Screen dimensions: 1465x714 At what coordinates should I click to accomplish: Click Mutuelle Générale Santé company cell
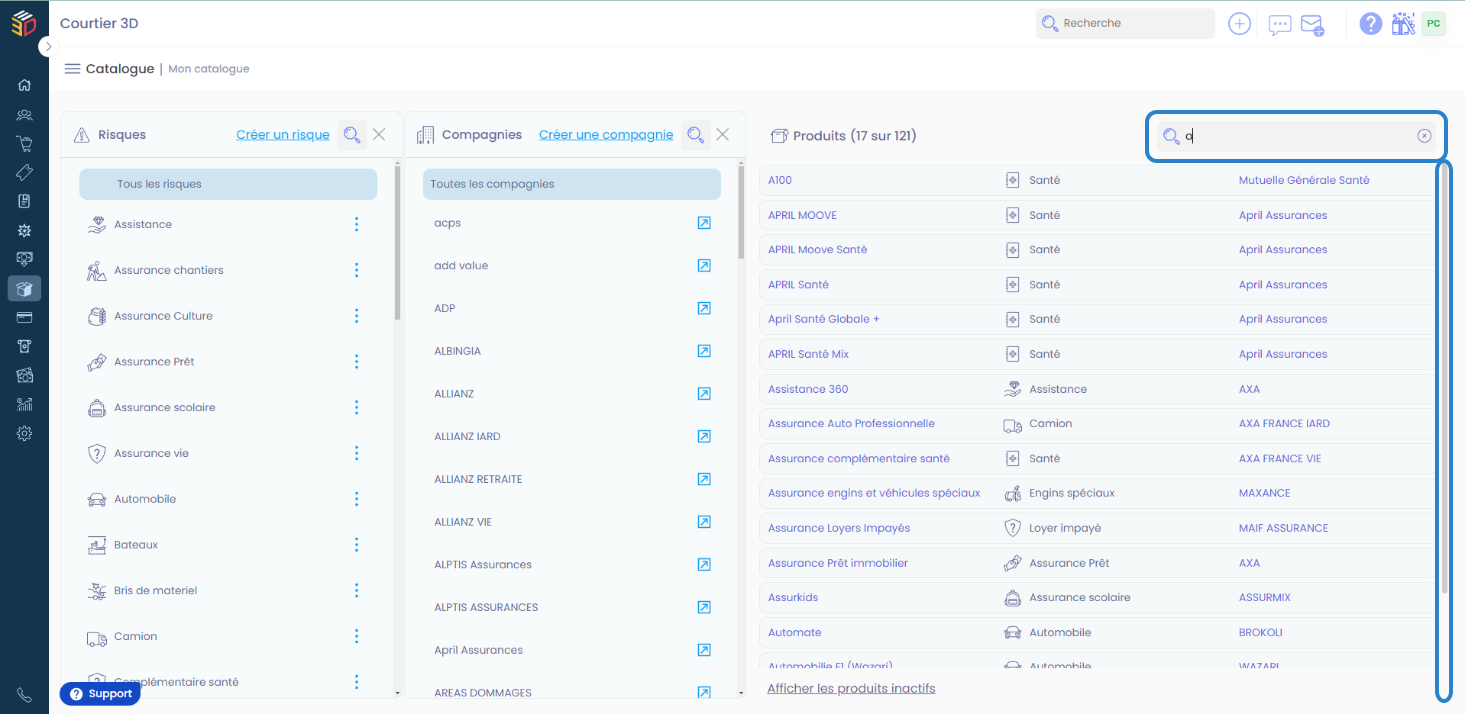point(1304,180)
